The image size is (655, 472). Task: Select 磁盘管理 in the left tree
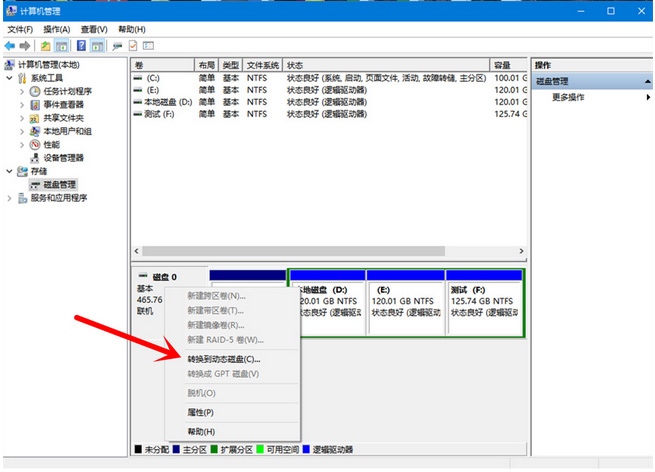tap(59, 184)
